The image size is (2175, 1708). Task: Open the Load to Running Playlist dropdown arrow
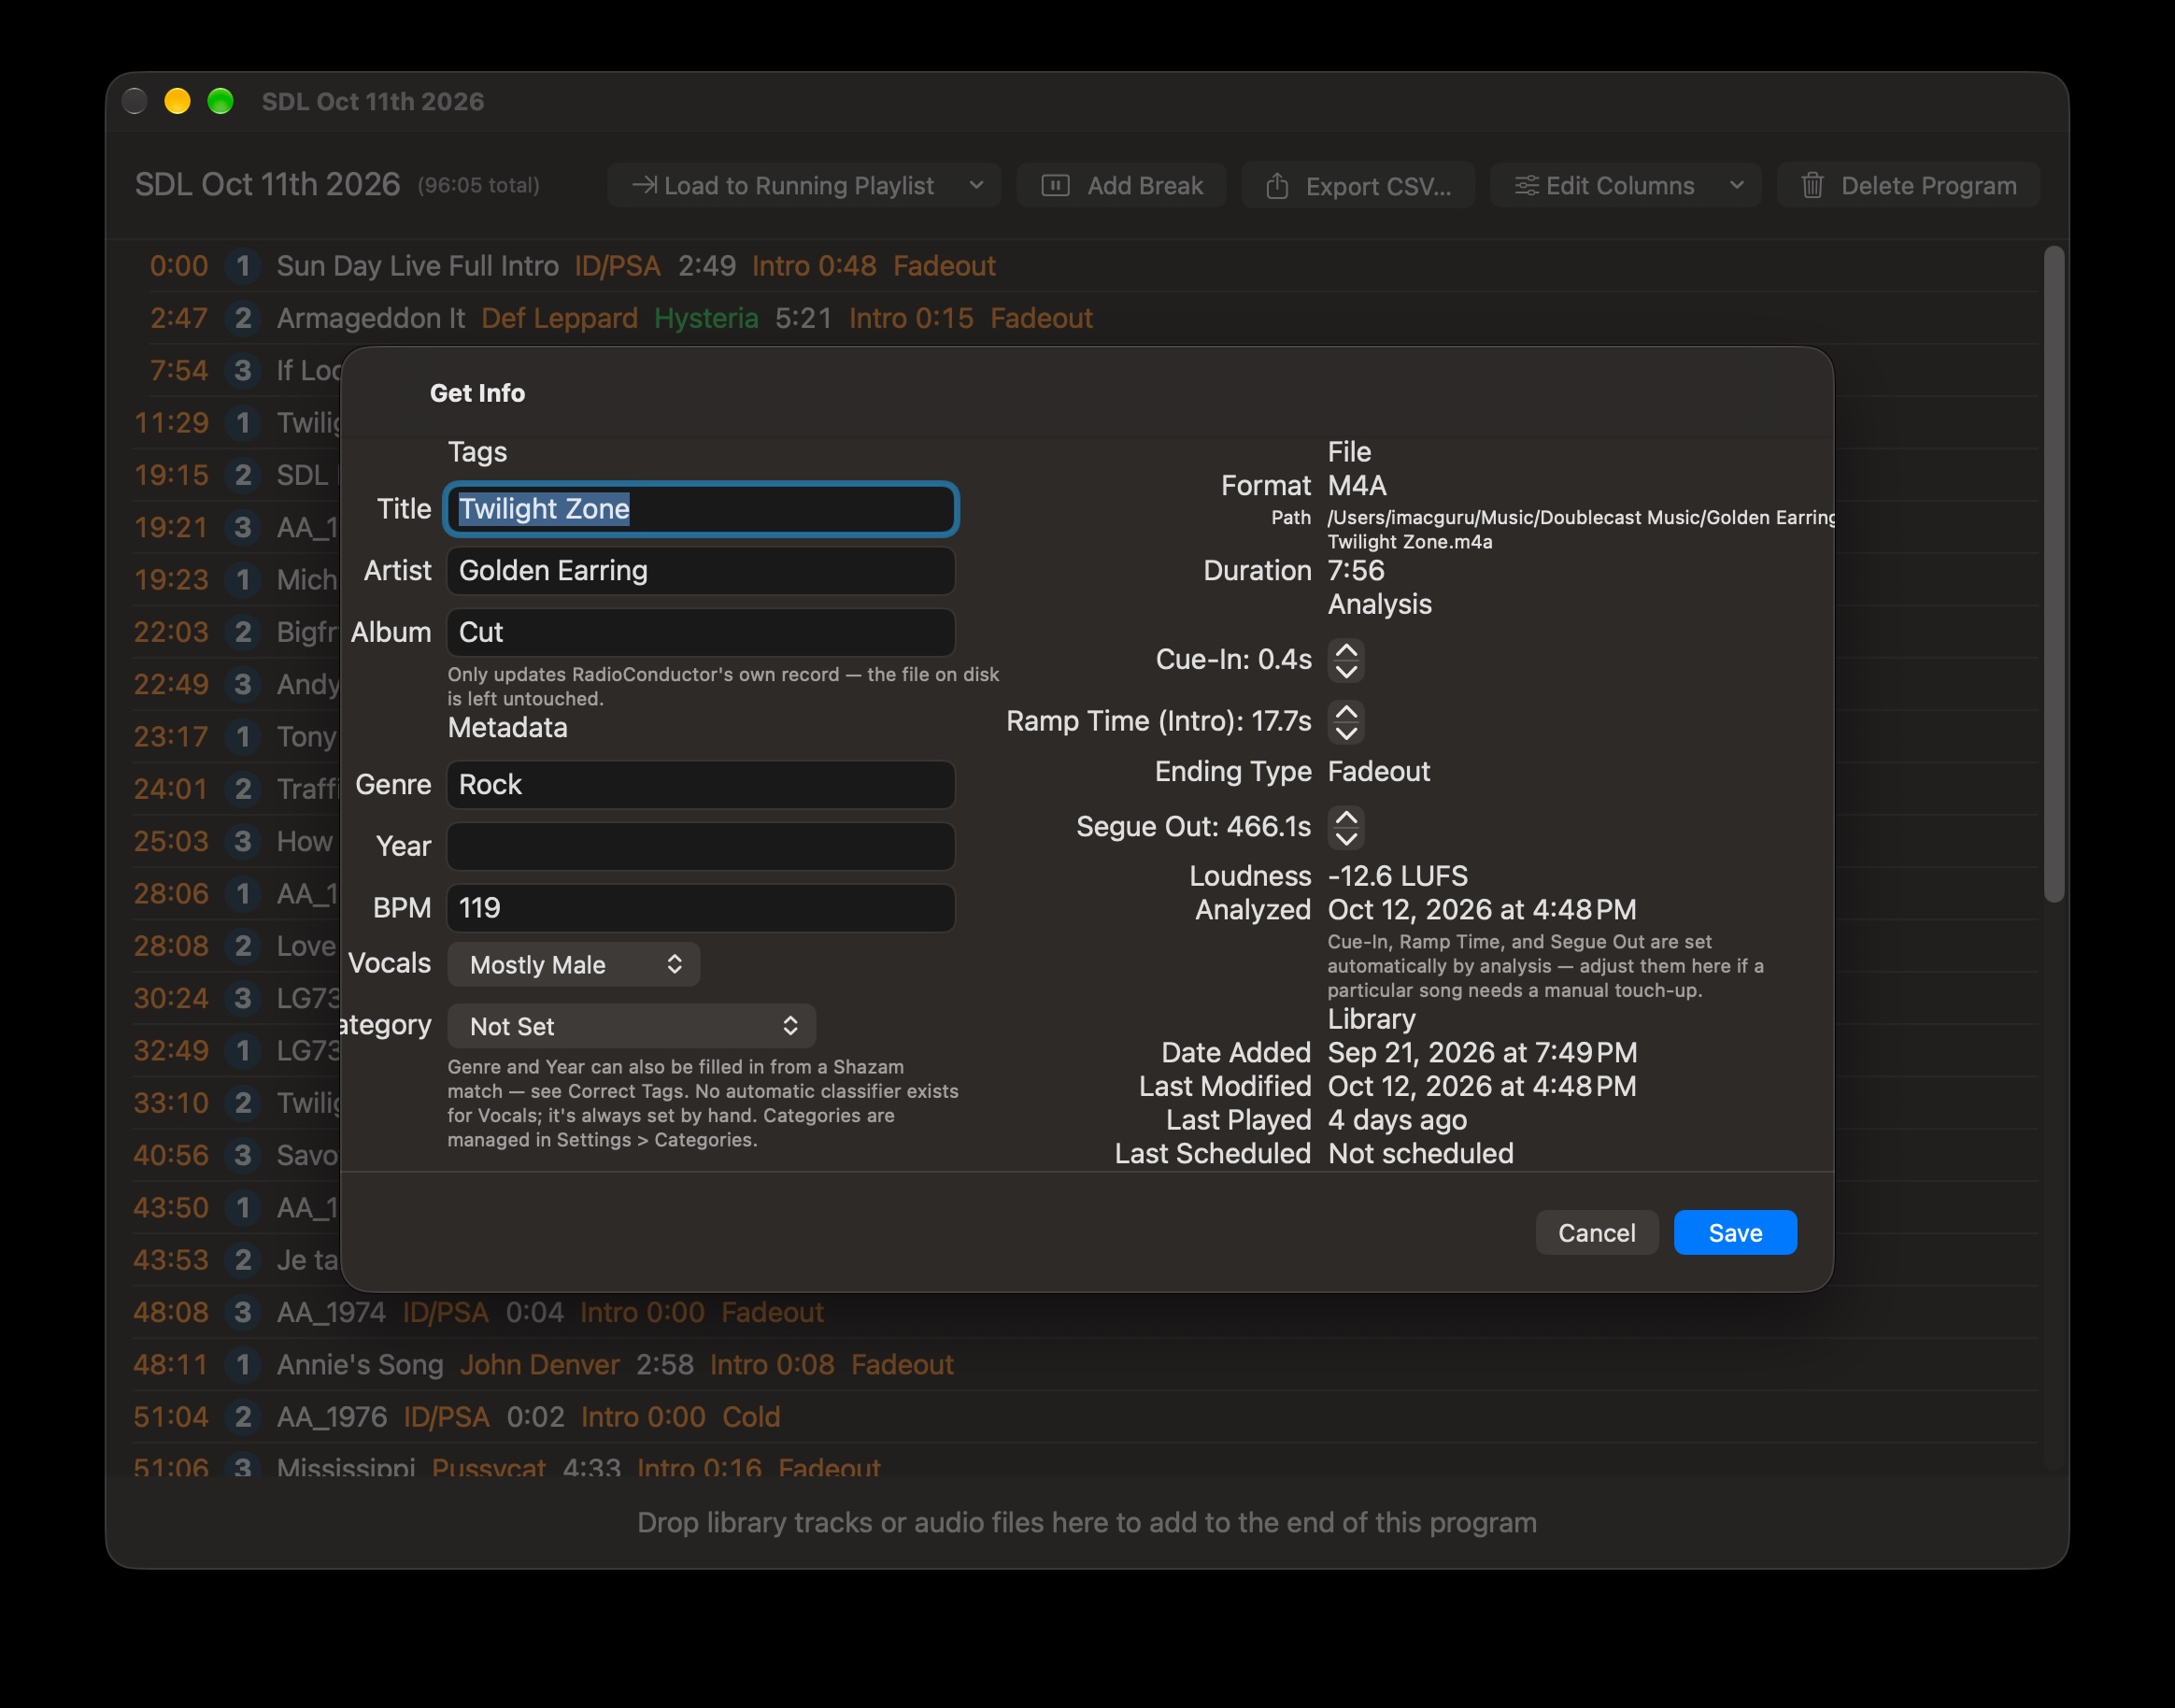tap(977, 185)
